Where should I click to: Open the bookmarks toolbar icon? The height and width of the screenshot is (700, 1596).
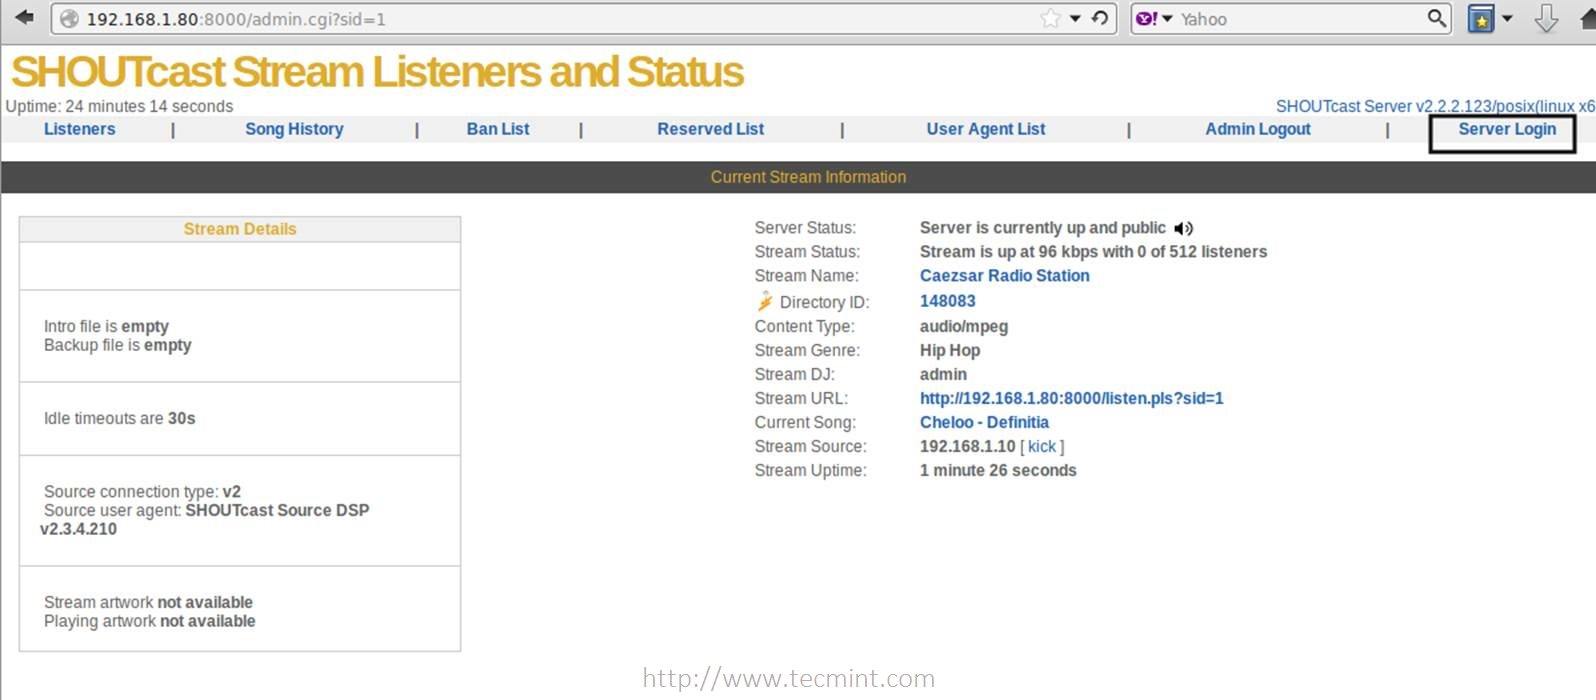pyautogui.click(x=1481, y=18)
